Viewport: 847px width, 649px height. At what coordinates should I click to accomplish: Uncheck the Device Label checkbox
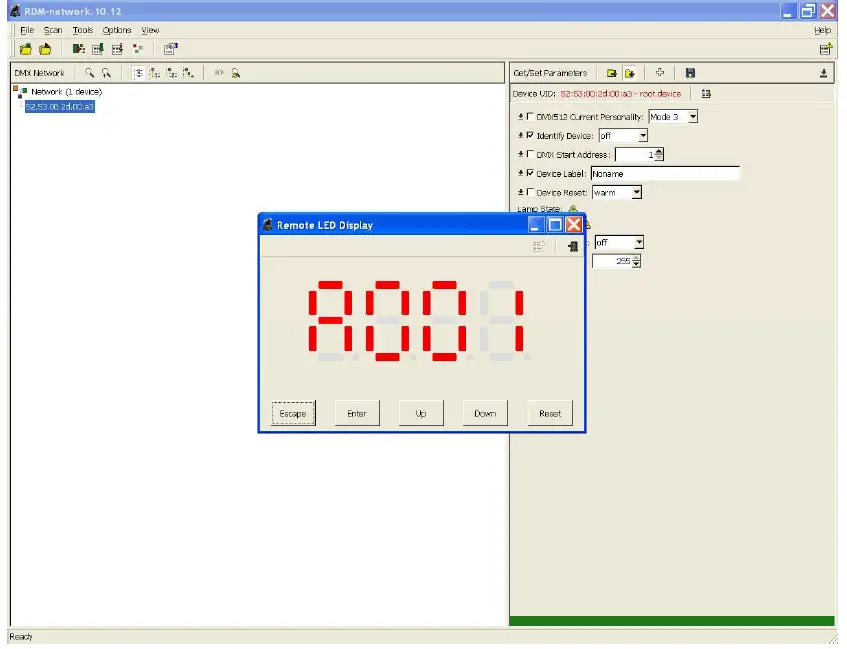(x=530, y=173)
